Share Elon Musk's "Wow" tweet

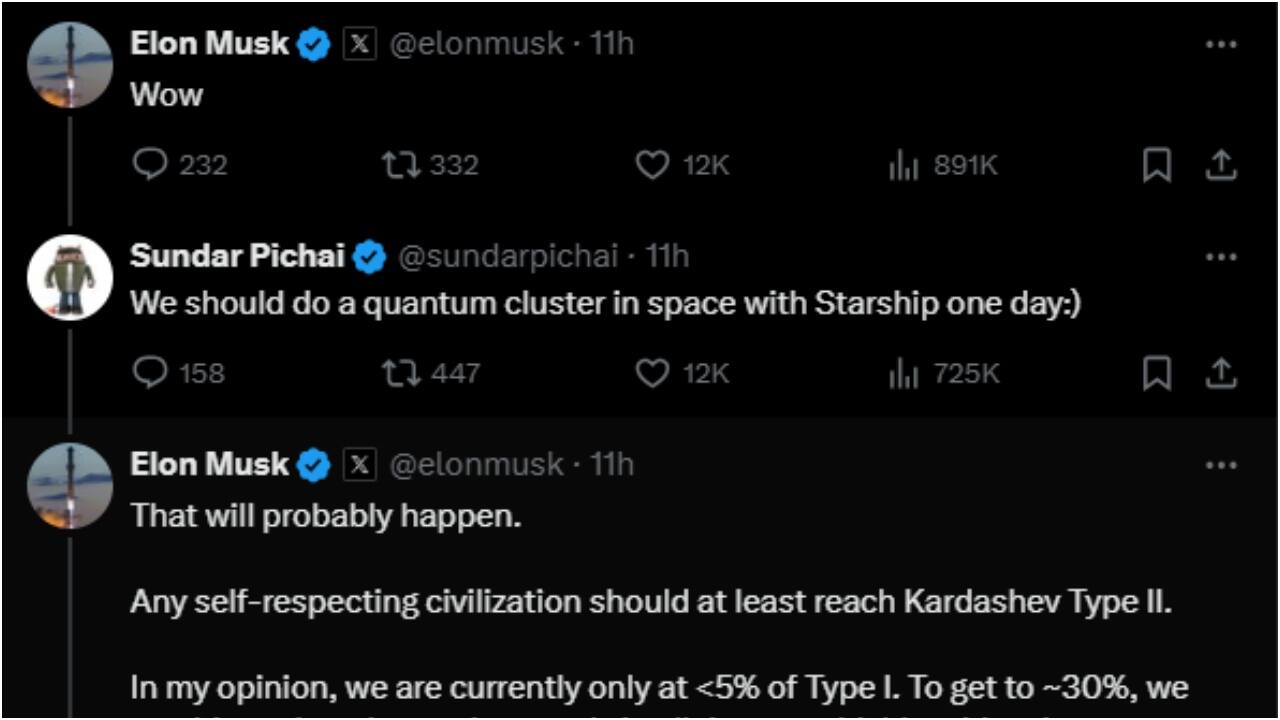click(x=1221, y=166)
